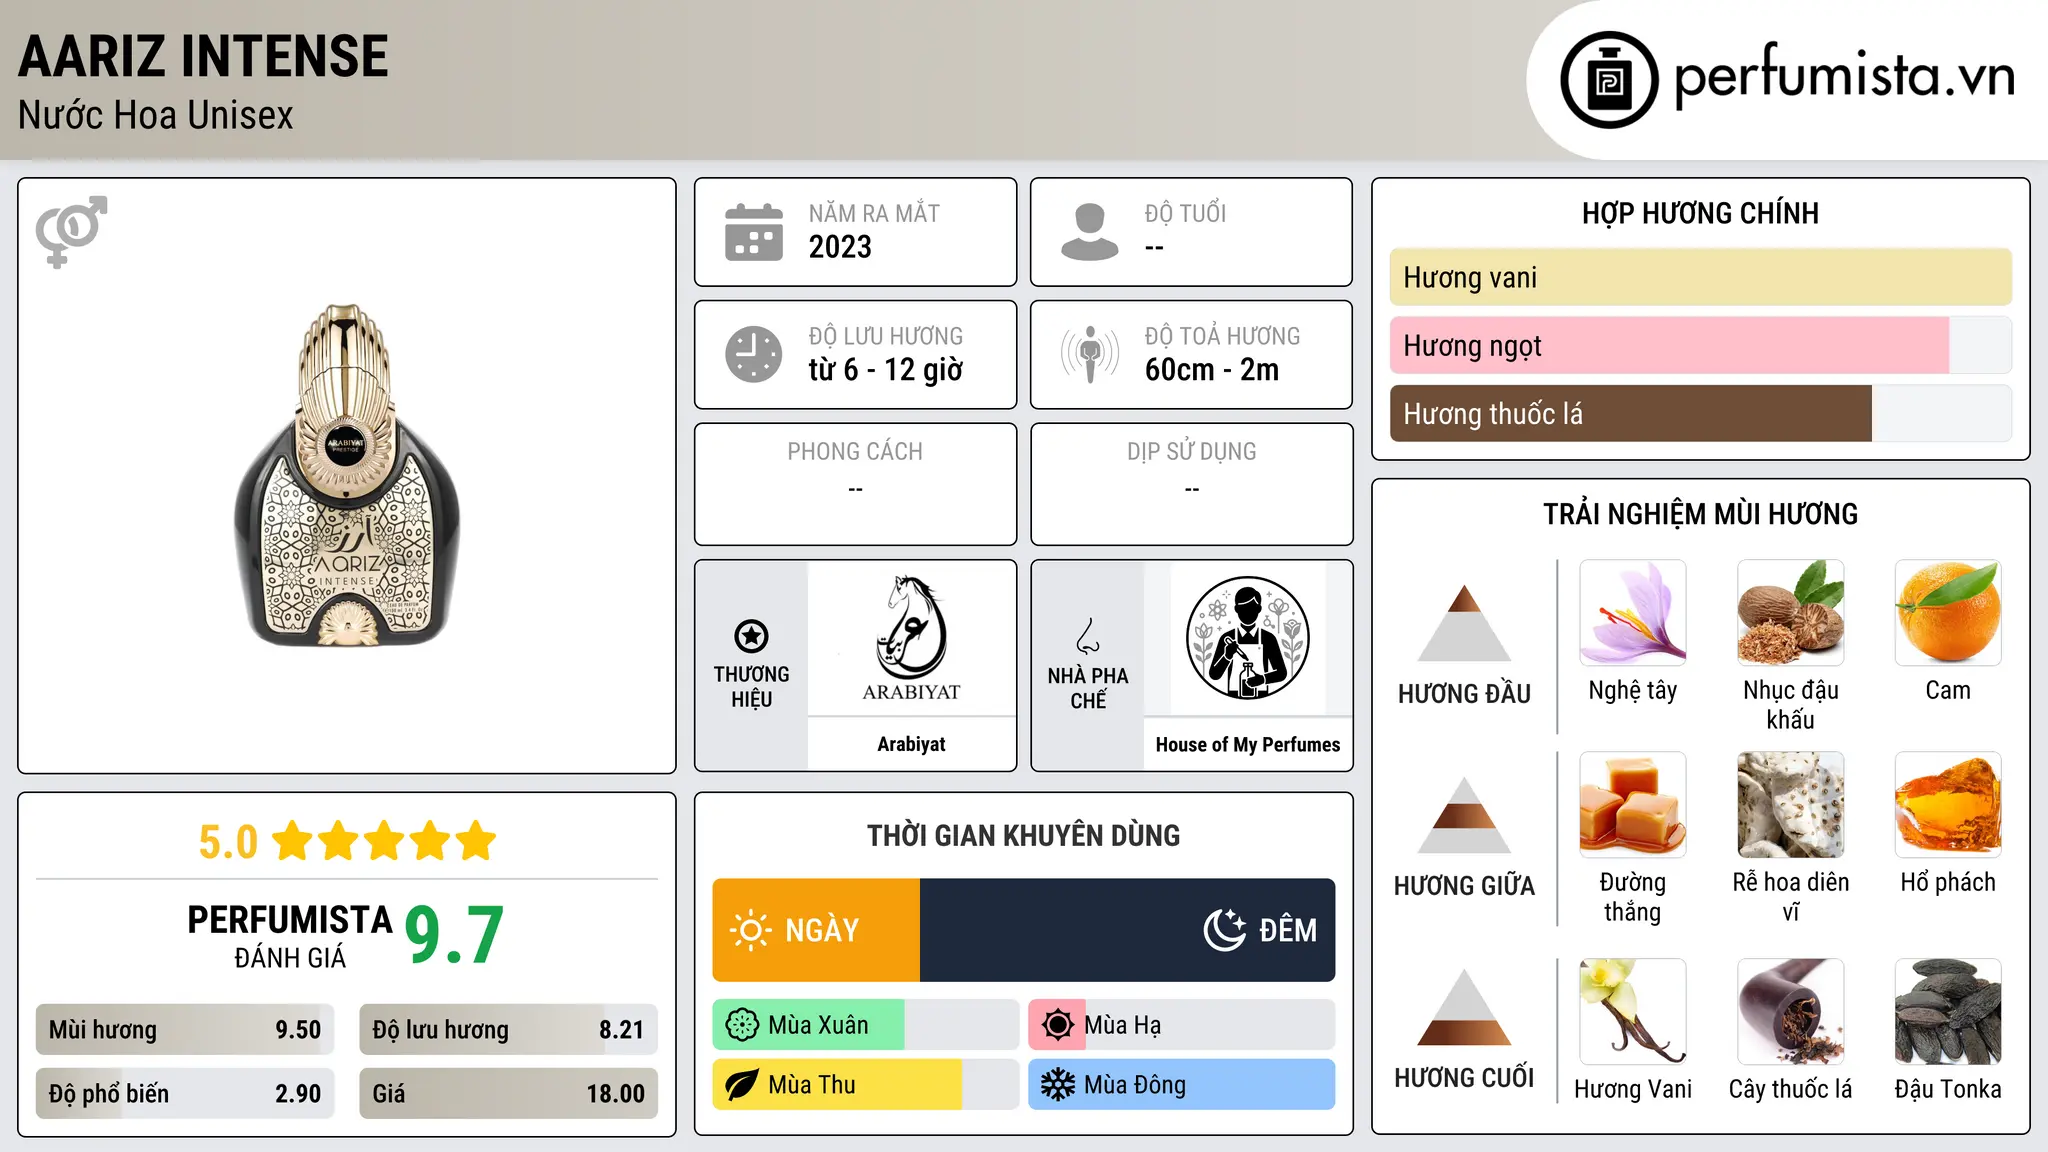Click the 5.0 user rating number

(228, 842)
